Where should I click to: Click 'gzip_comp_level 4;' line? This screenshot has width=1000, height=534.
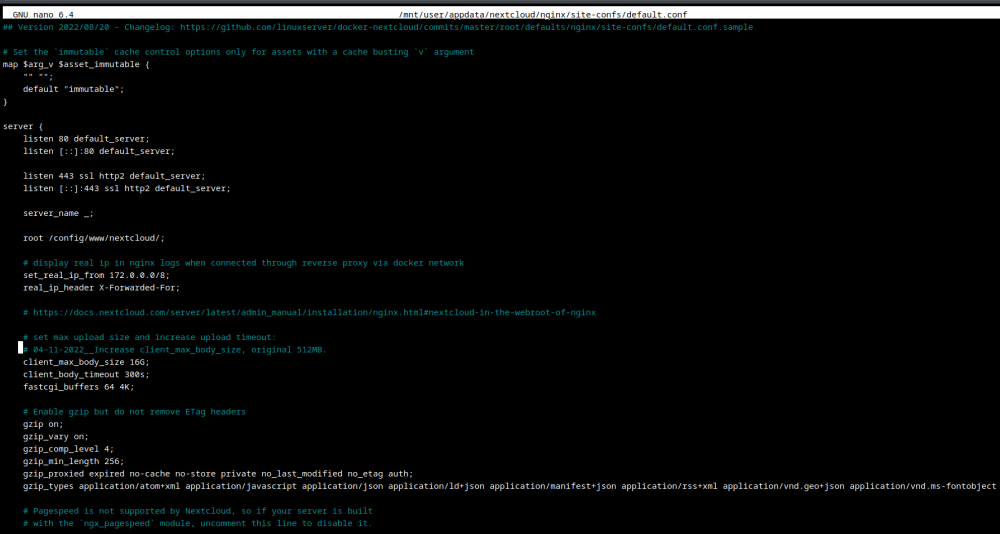(68, 449)
